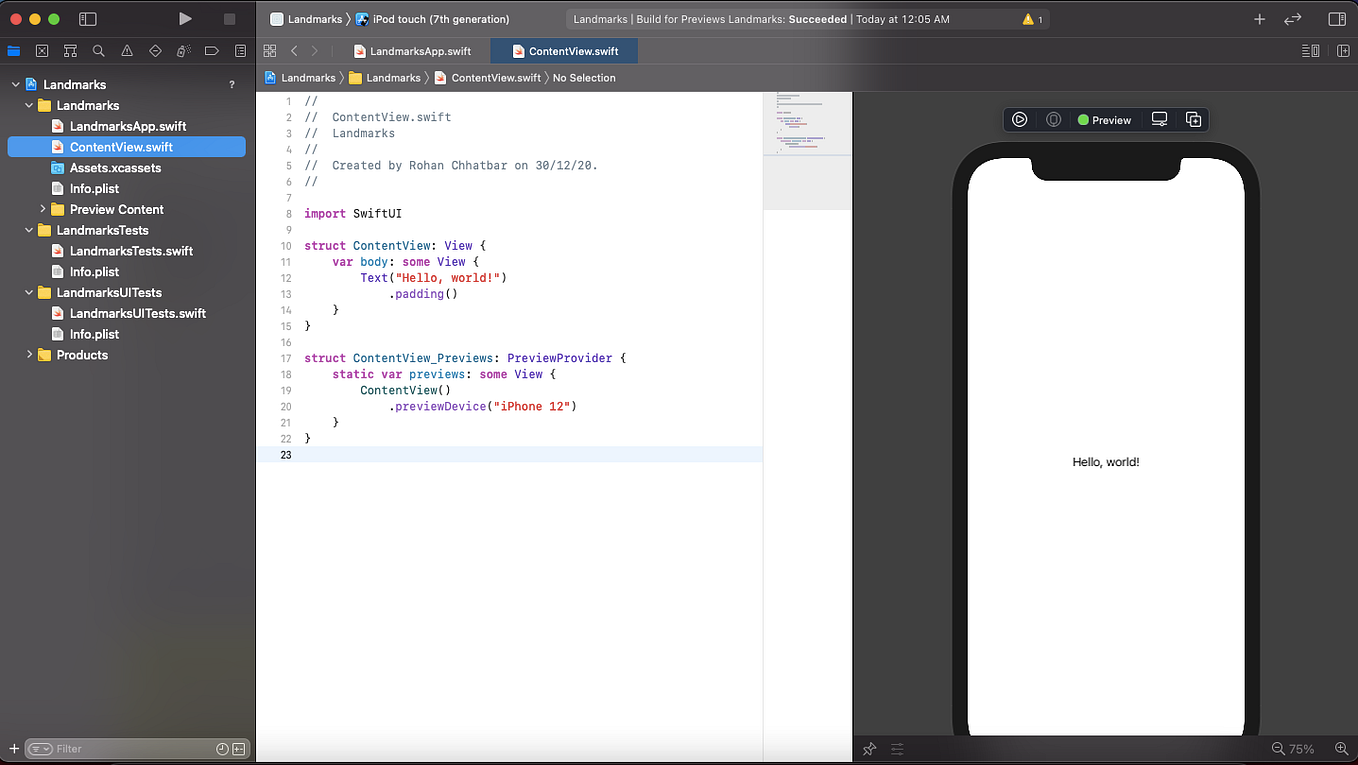Screen dimensions: 1358x765
Task: Open the Library with the plus button
Action: point(1259,18)
